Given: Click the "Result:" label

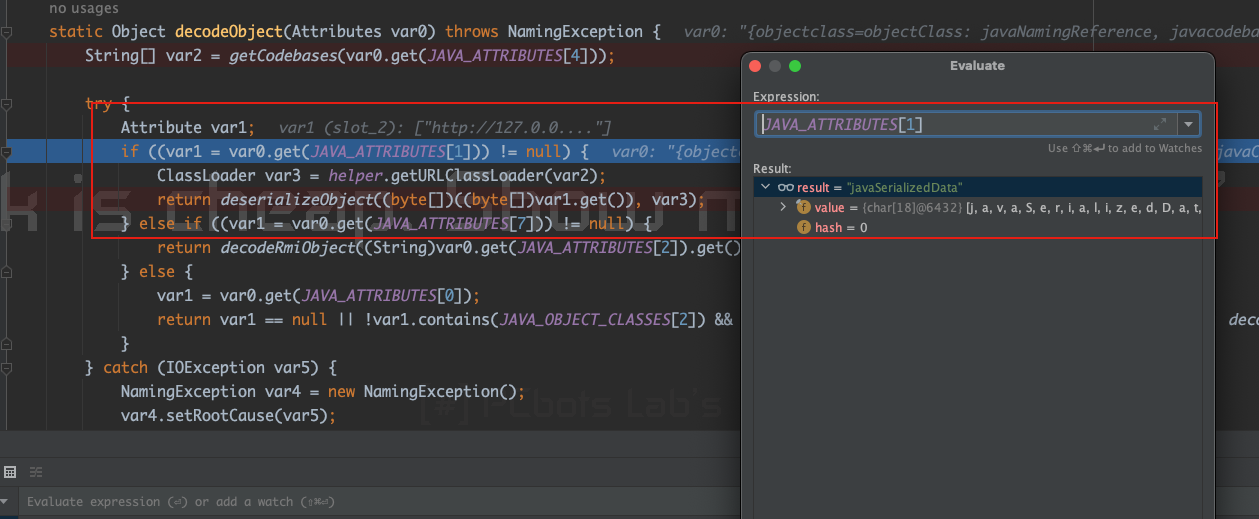Looking at the screenshot, I should (x=772, y=169).
